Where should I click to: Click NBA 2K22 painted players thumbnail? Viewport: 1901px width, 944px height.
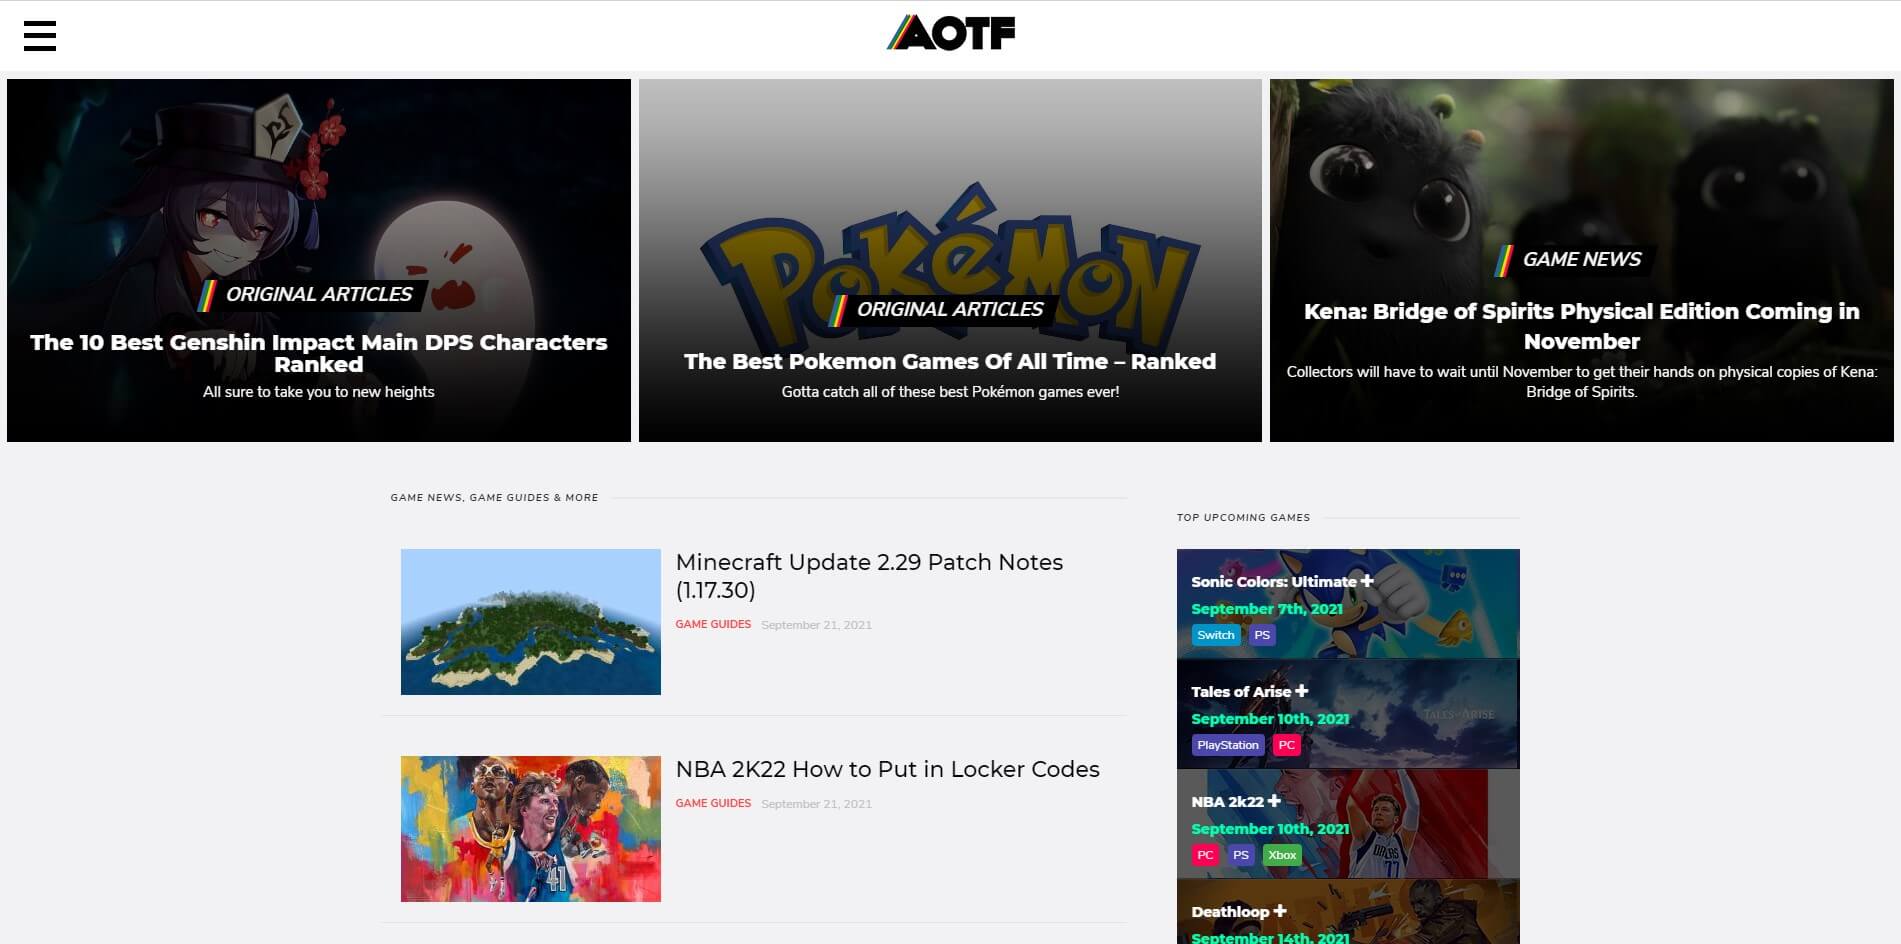531,829
